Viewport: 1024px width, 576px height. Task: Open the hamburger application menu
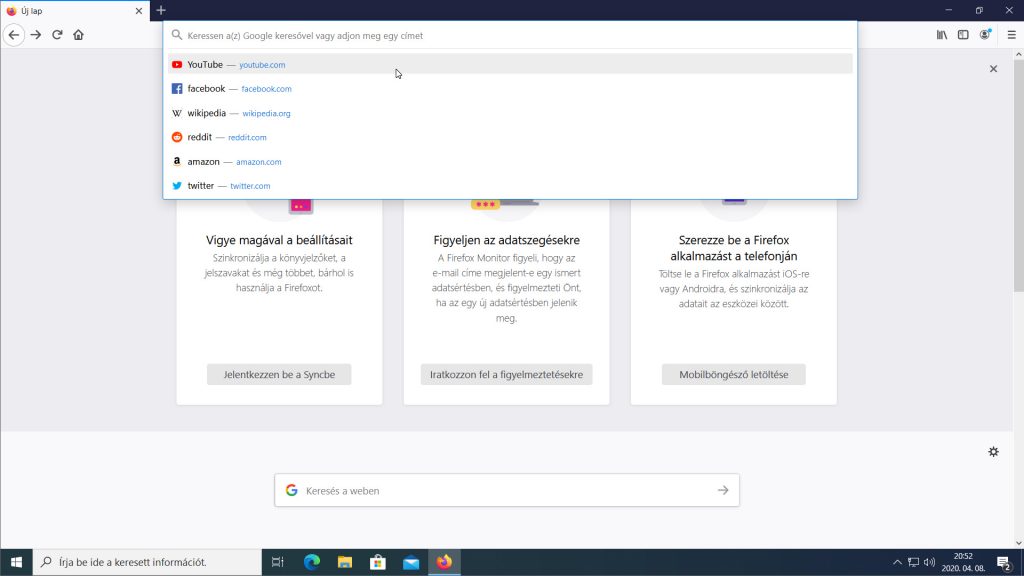coord(1012,35)
